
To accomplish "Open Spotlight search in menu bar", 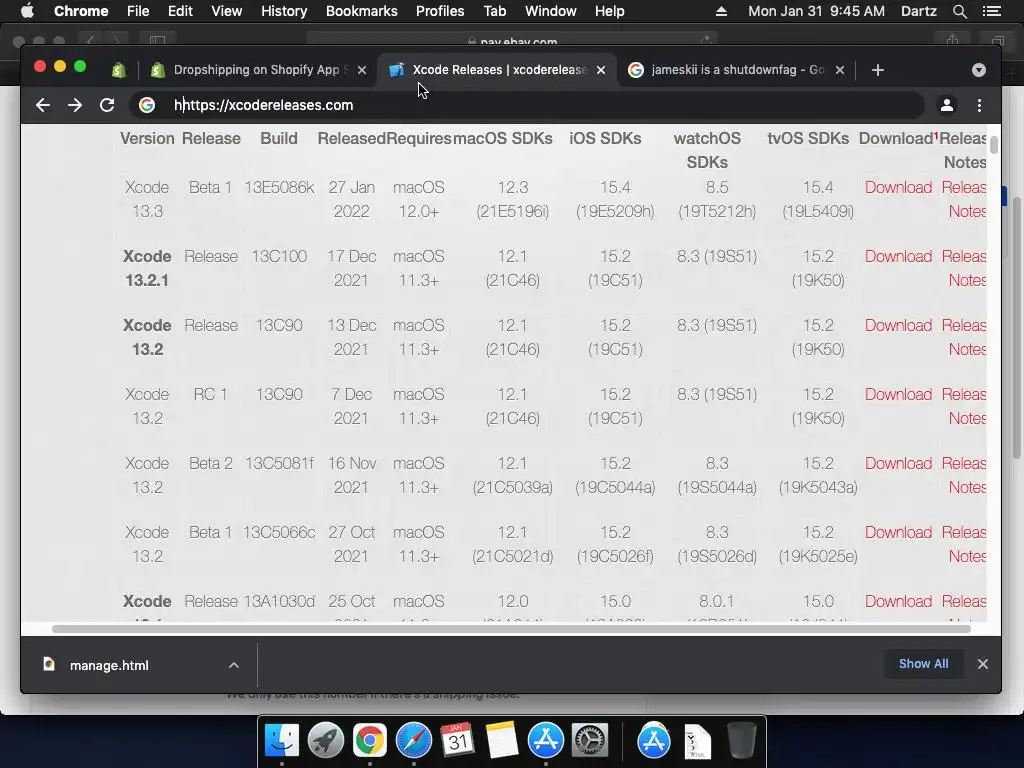I will [x=959, y=11].
